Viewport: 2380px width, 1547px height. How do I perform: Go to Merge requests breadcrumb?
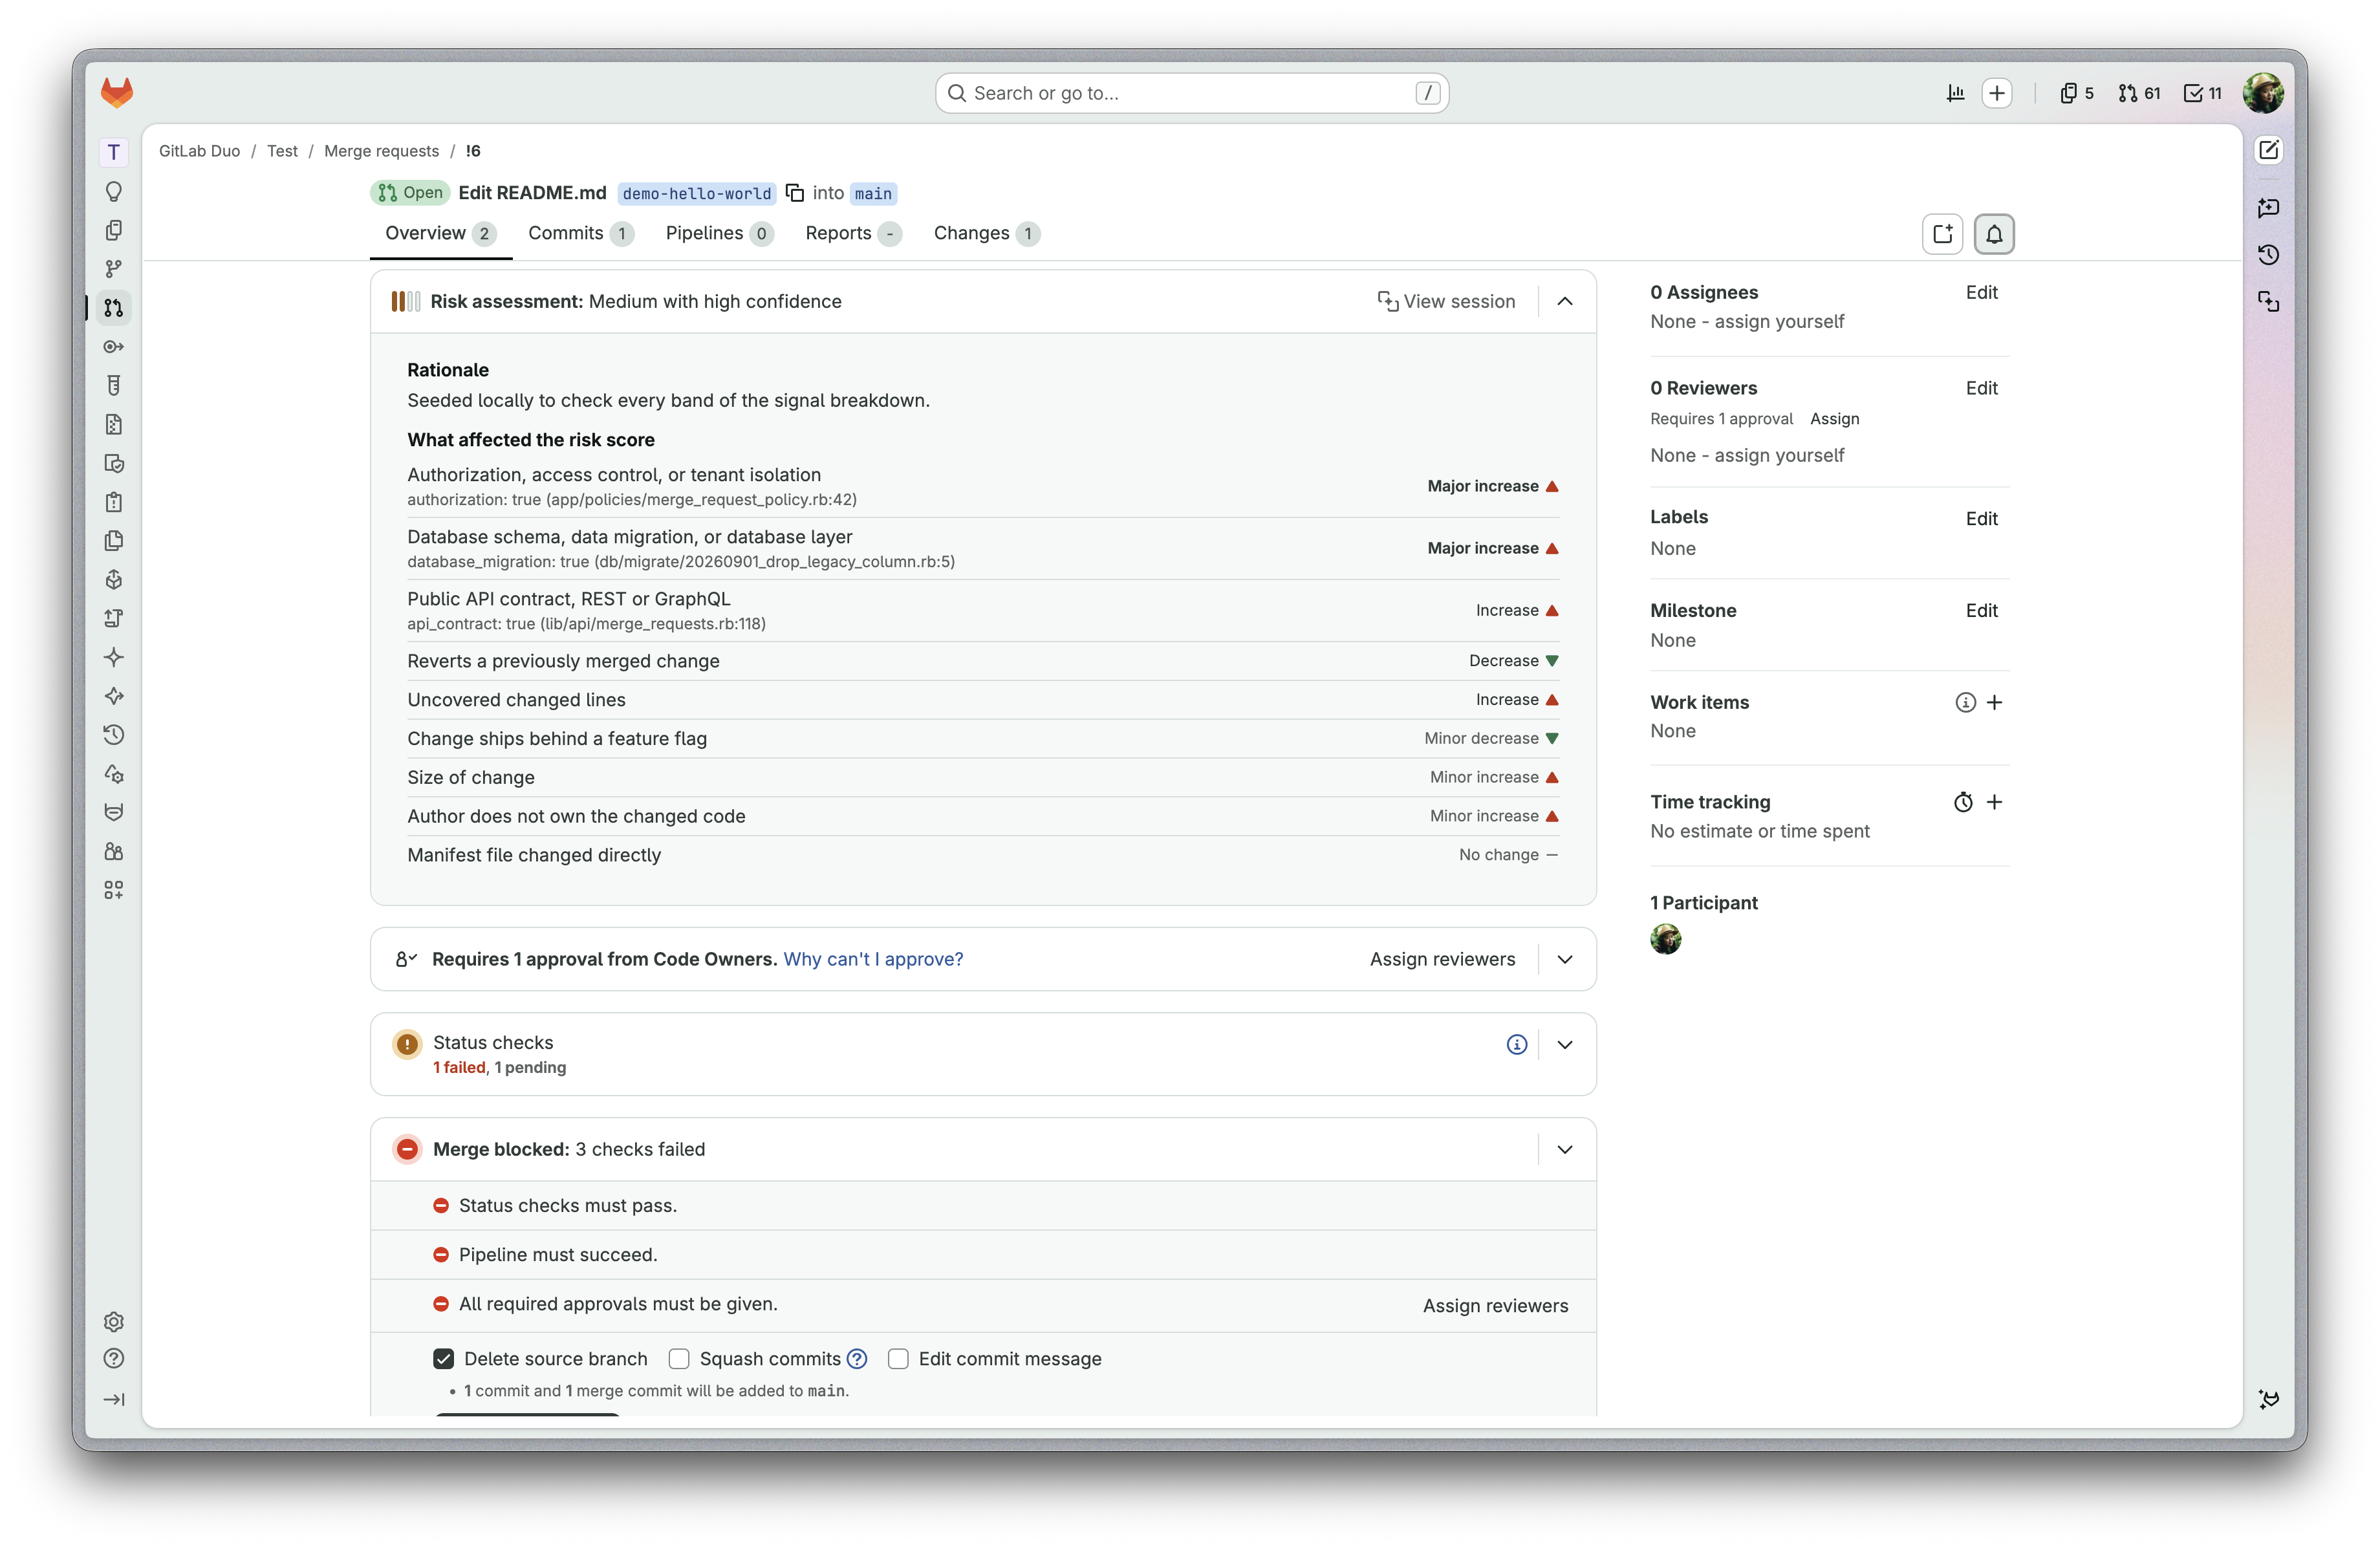click(381, 151)
